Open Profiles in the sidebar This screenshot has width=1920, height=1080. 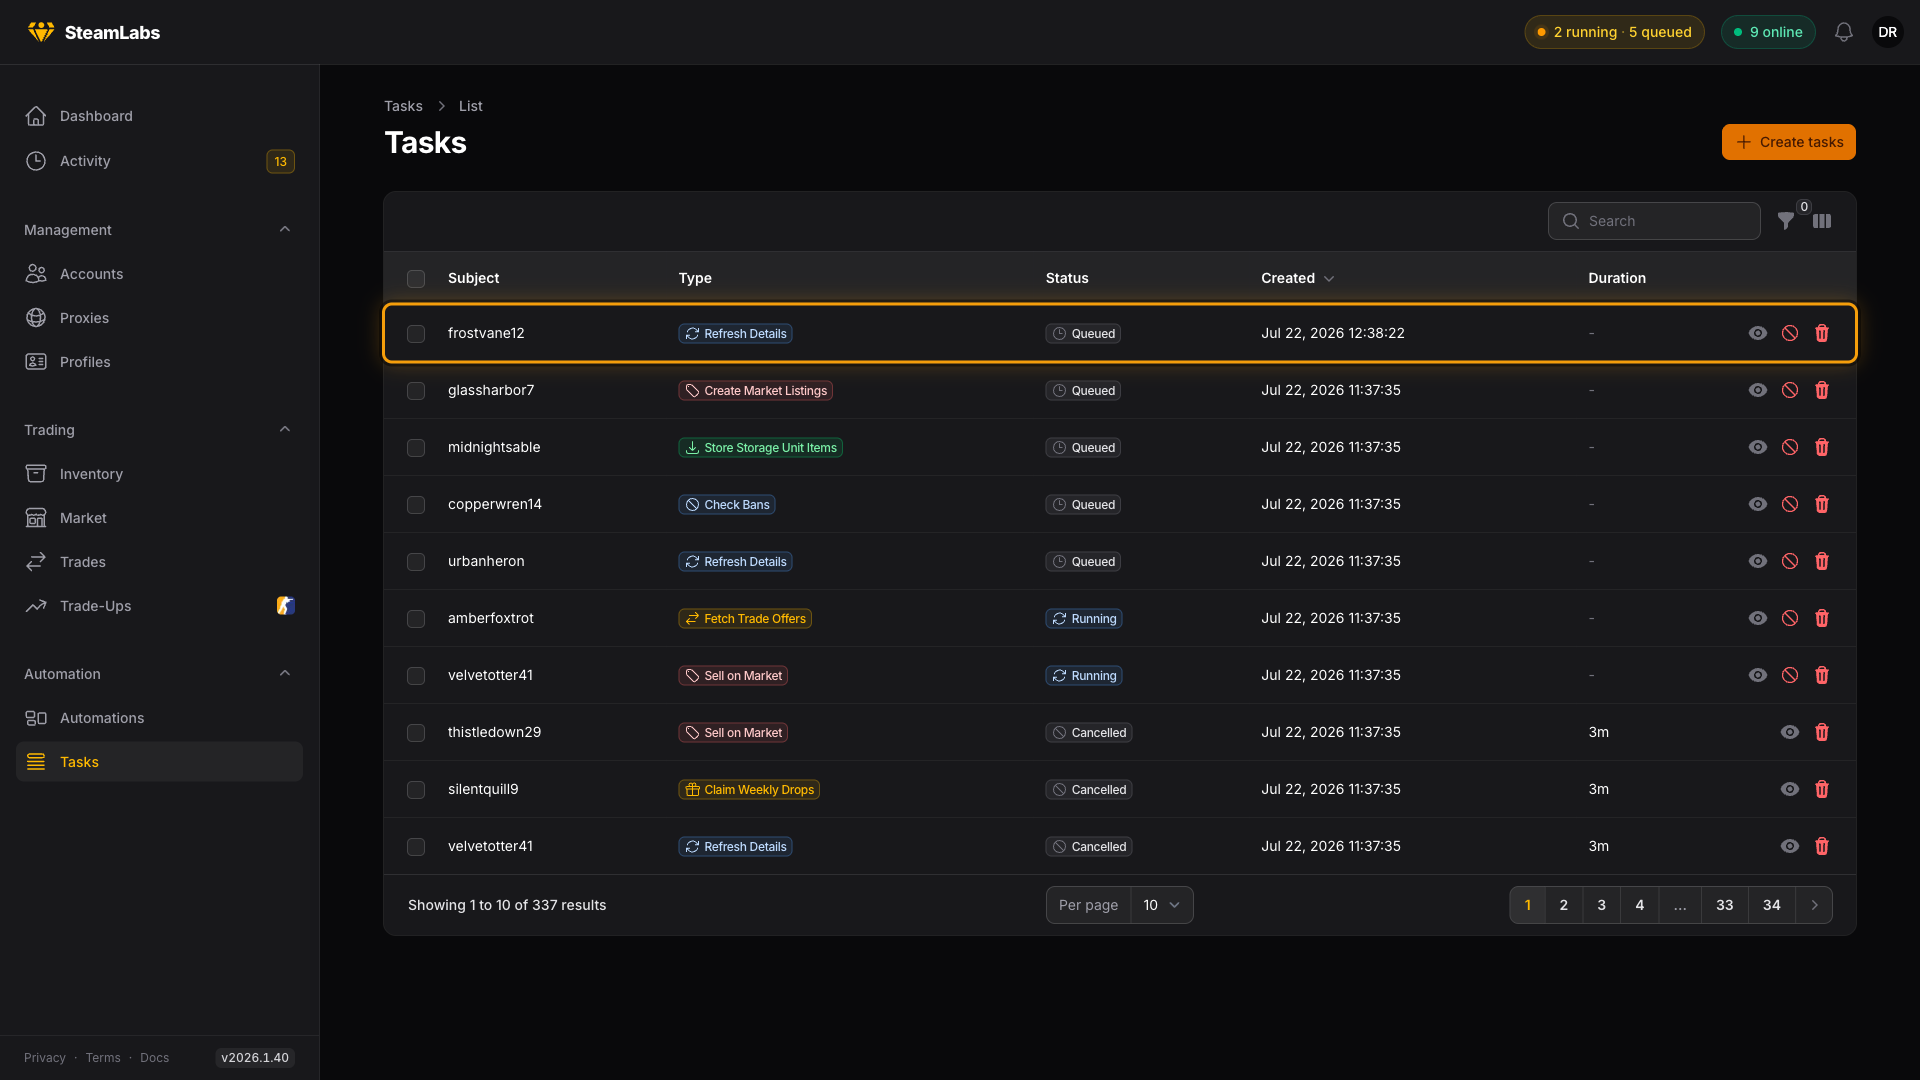(x=159, y=362)
